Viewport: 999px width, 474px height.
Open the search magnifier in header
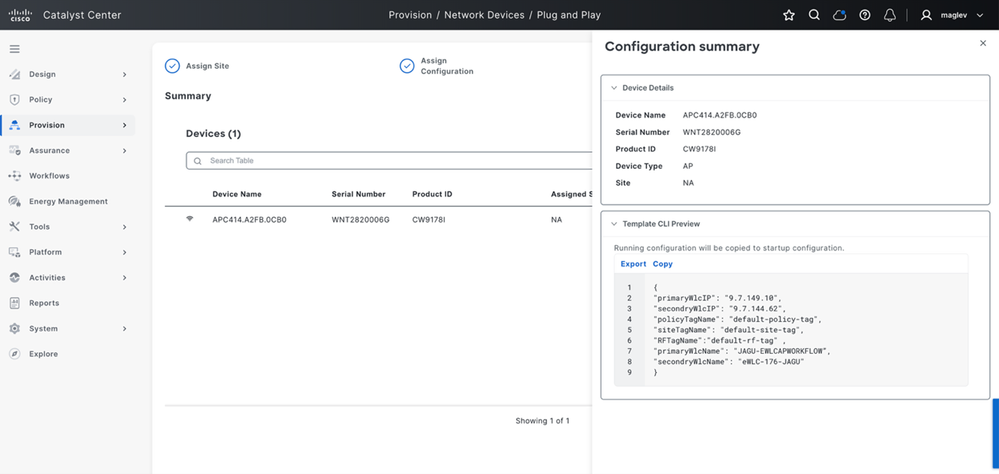click(814, 15)
